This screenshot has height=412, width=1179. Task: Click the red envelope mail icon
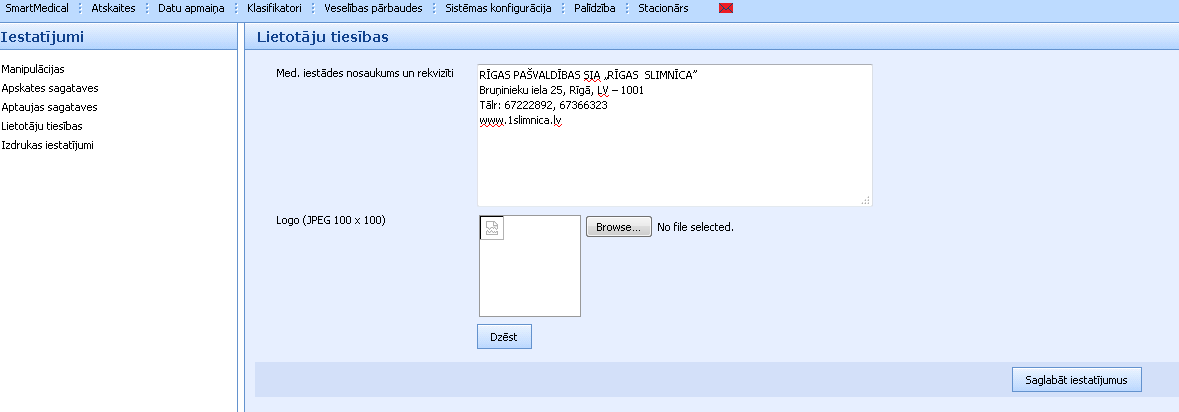click(726, 9)
